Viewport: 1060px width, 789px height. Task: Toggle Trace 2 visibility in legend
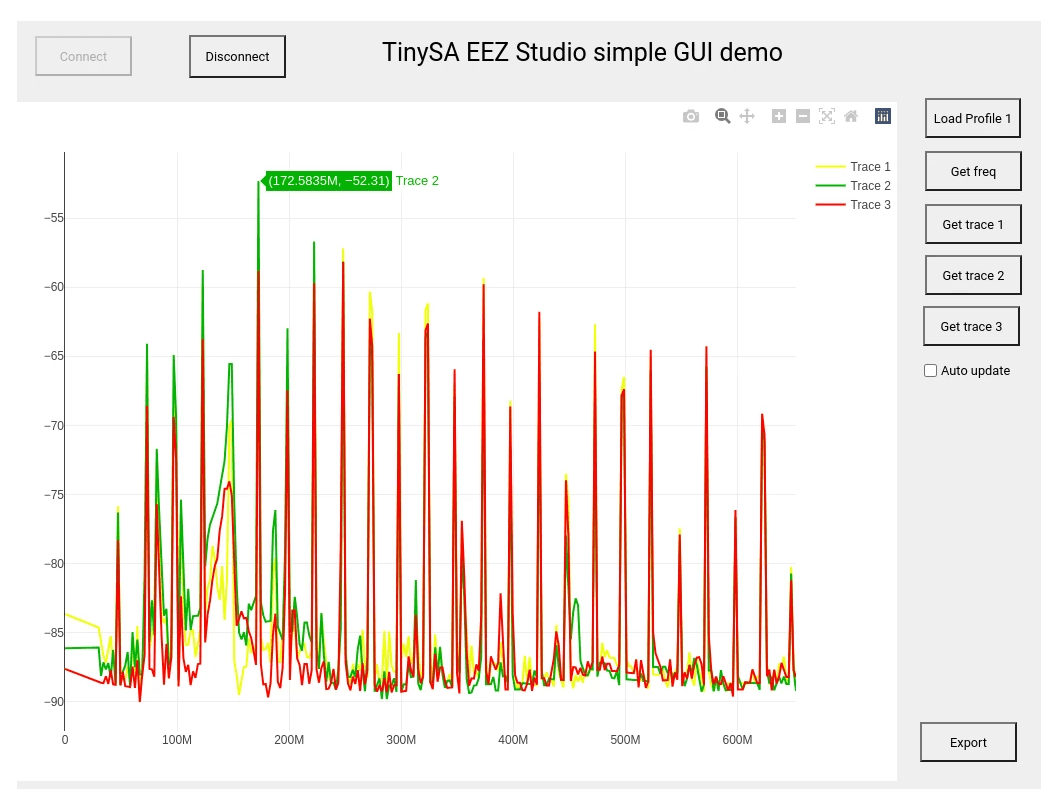(x=853, y=185)
